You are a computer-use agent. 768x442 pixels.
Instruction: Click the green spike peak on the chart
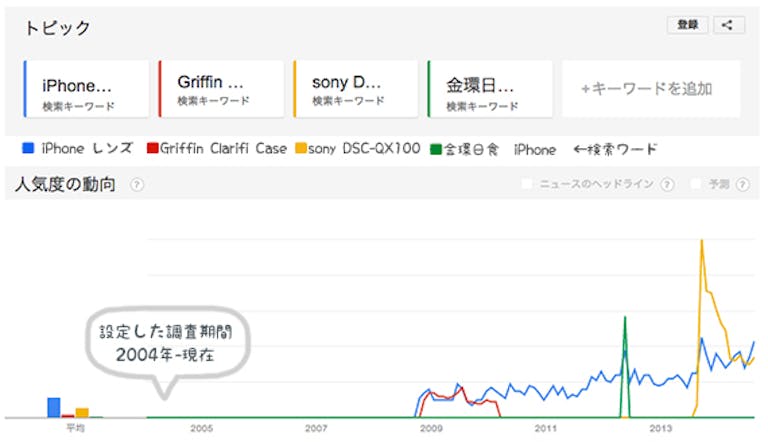(625, 318)
